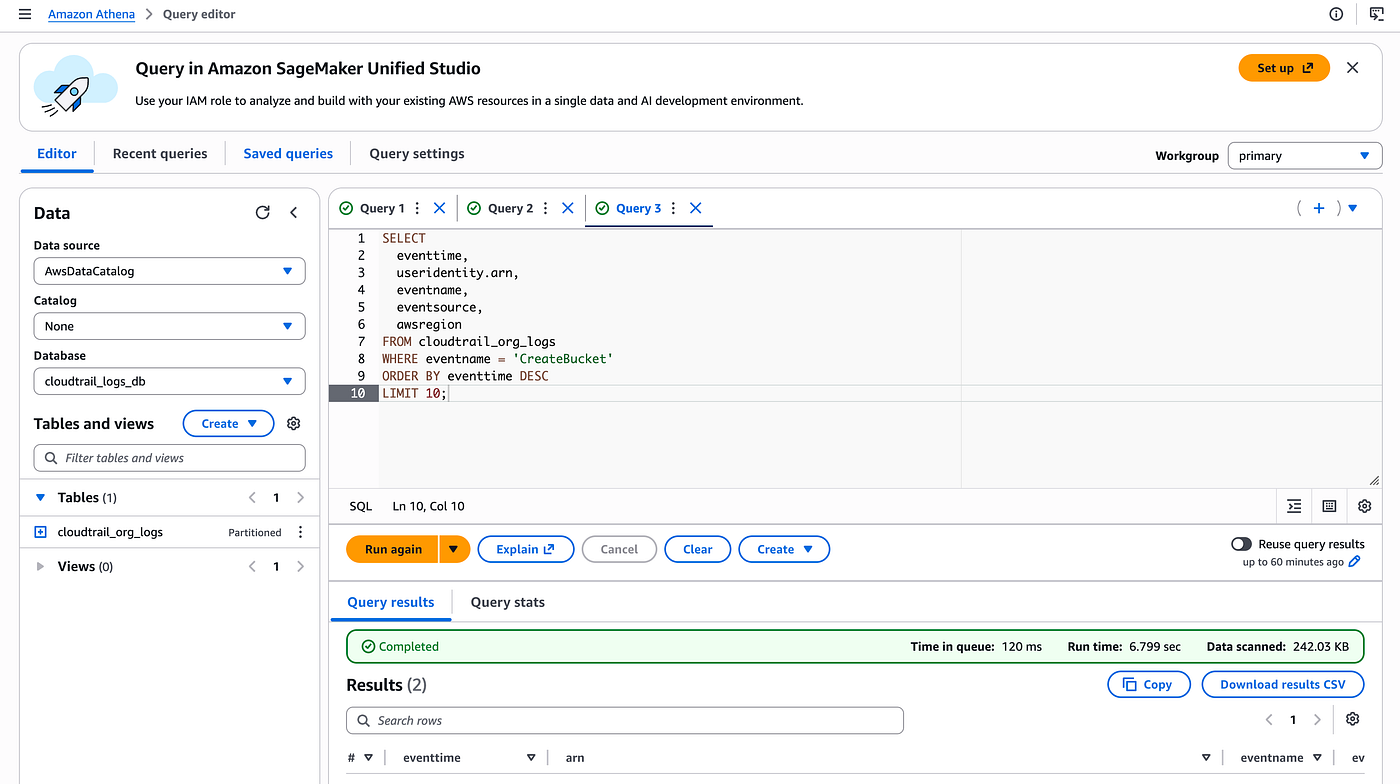
Task: Expand the Views section
Action: click(x=41, y=566)
